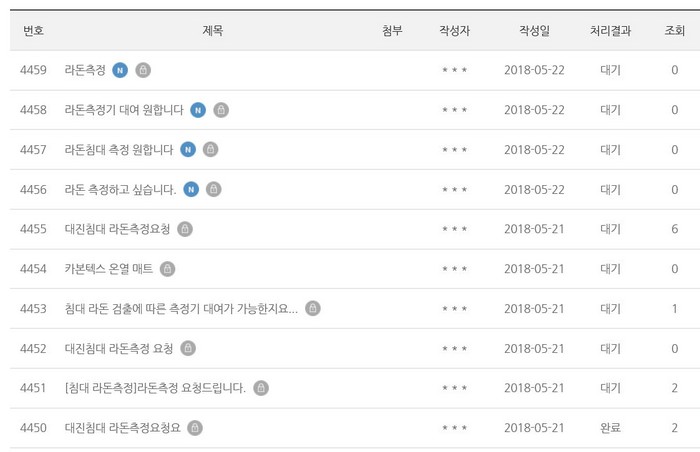Click the lock icon beside 라돈측정 title

coord(143,70)
